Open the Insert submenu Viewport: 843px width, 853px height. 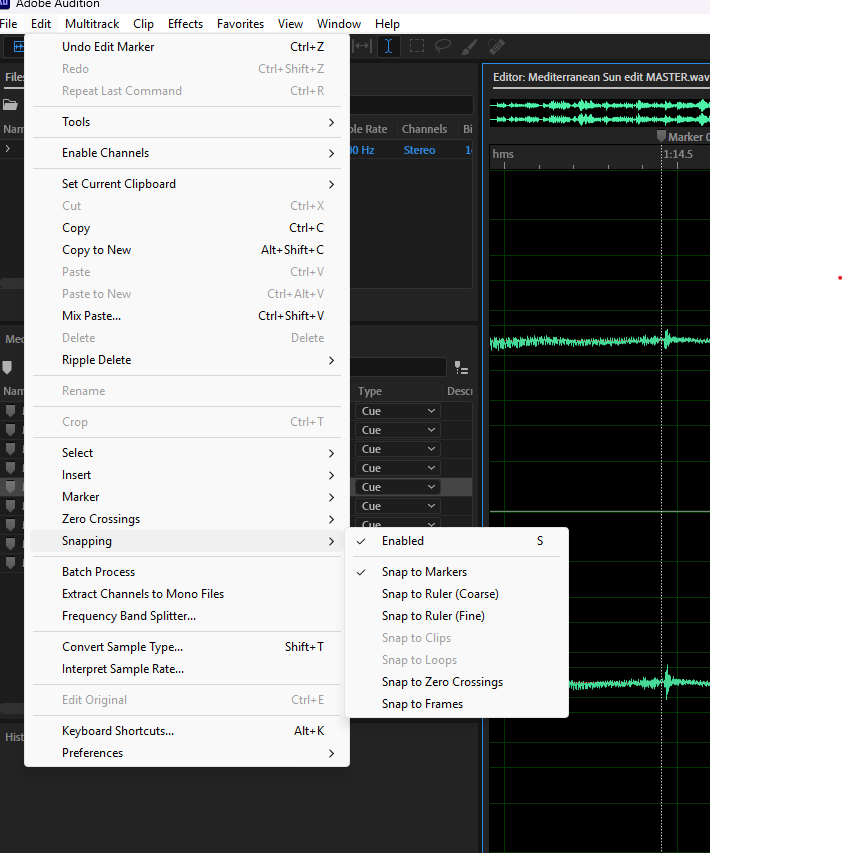tap(187, 475)
